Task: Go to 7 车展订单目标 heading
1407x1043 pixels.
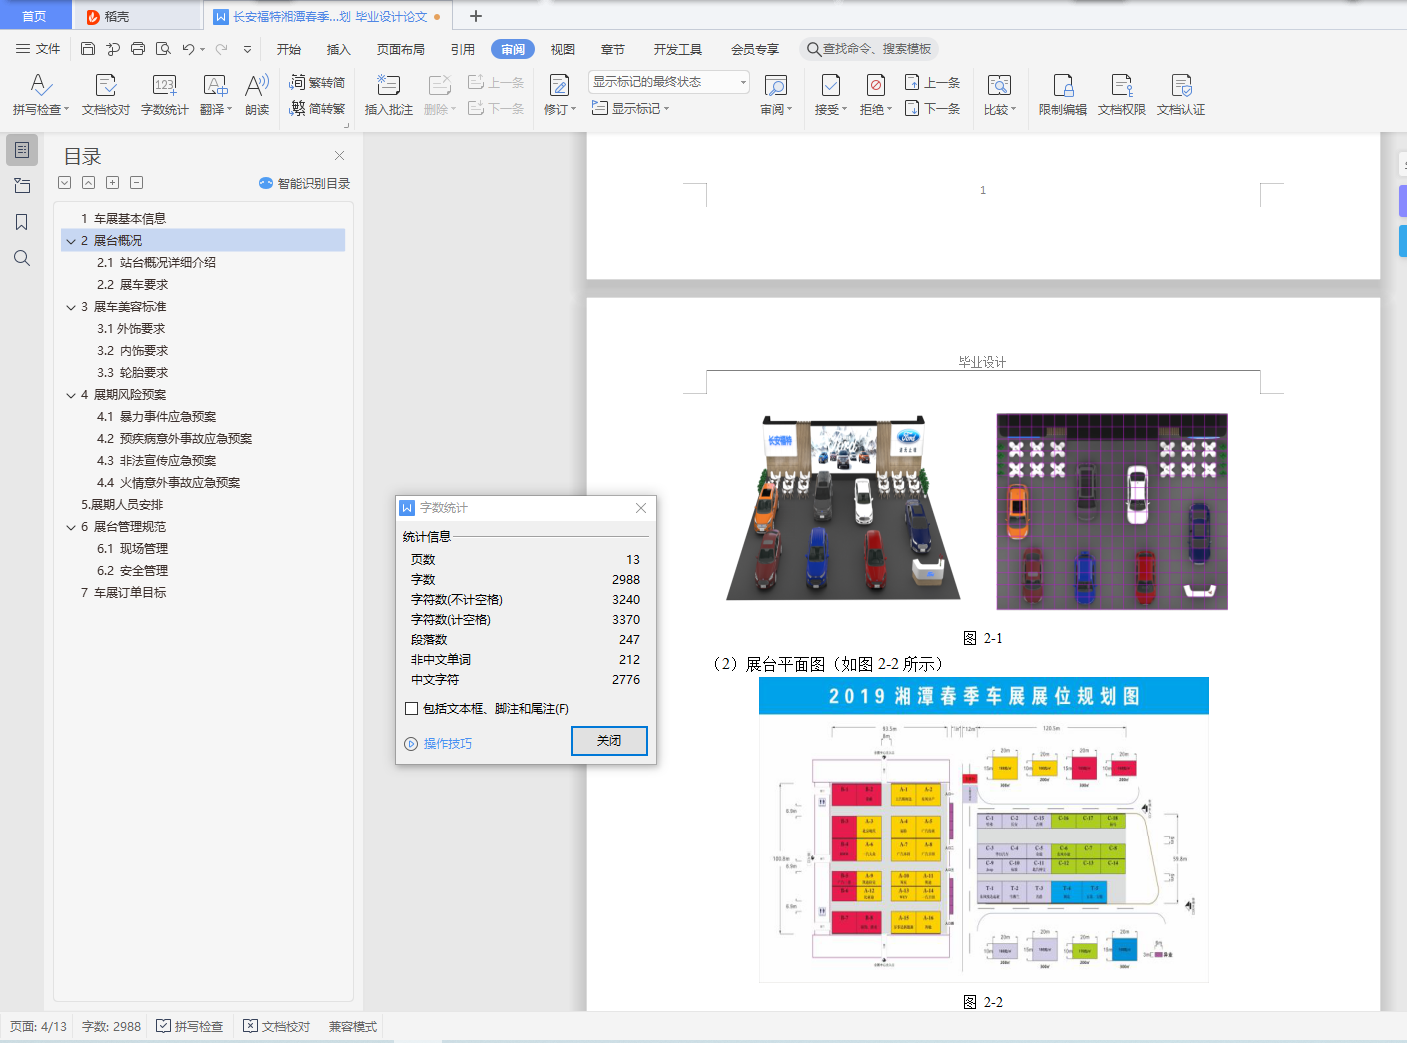Action: (124, 593)
